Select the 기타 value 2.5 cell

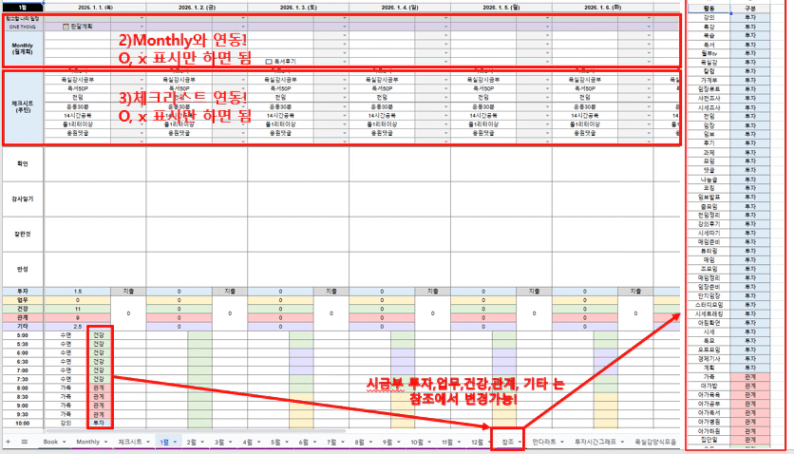tap(77, 326)
